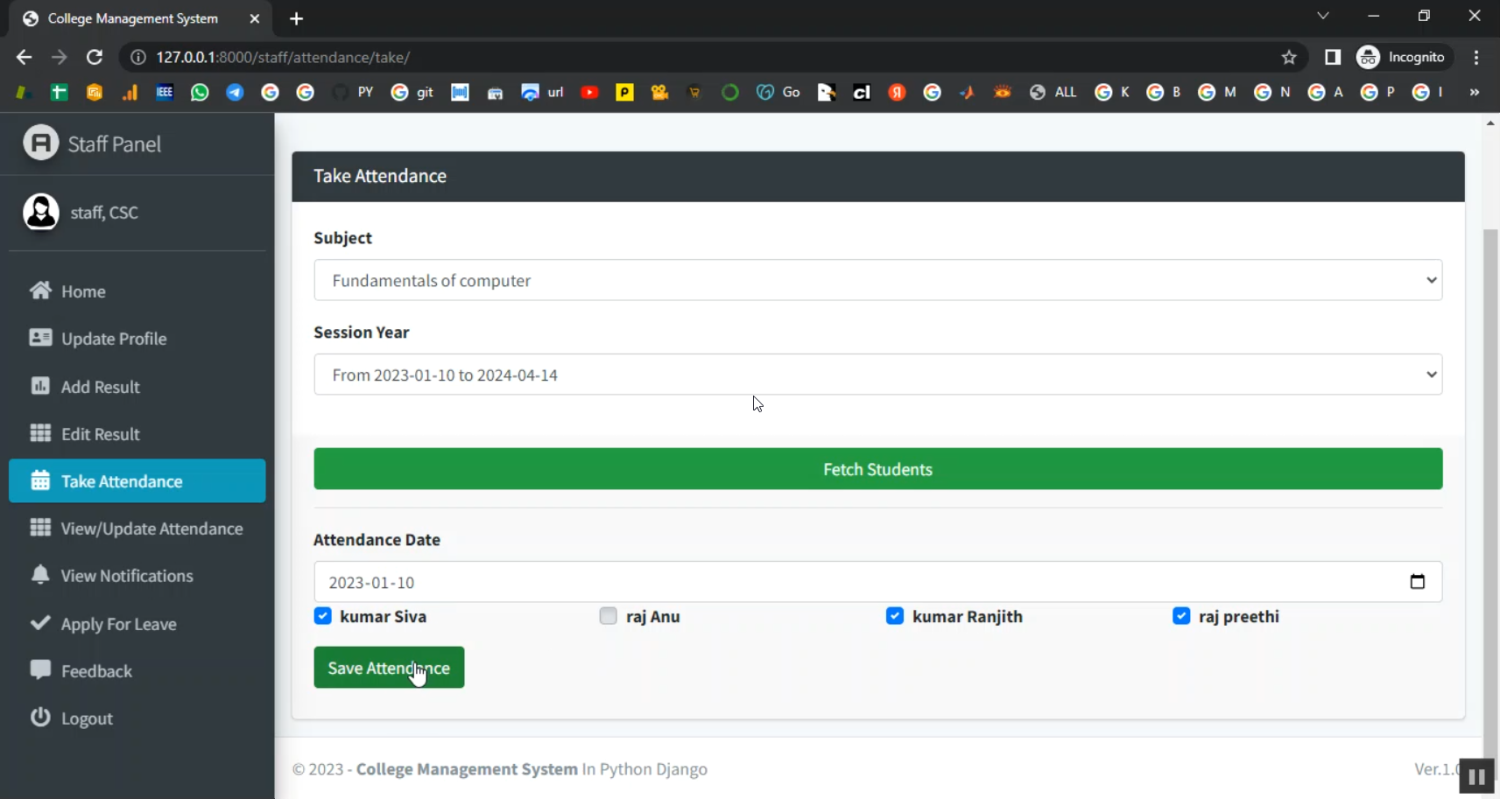Go to View/Update Attendance in sidebar
1500x799 pixels.
(151, 528)
